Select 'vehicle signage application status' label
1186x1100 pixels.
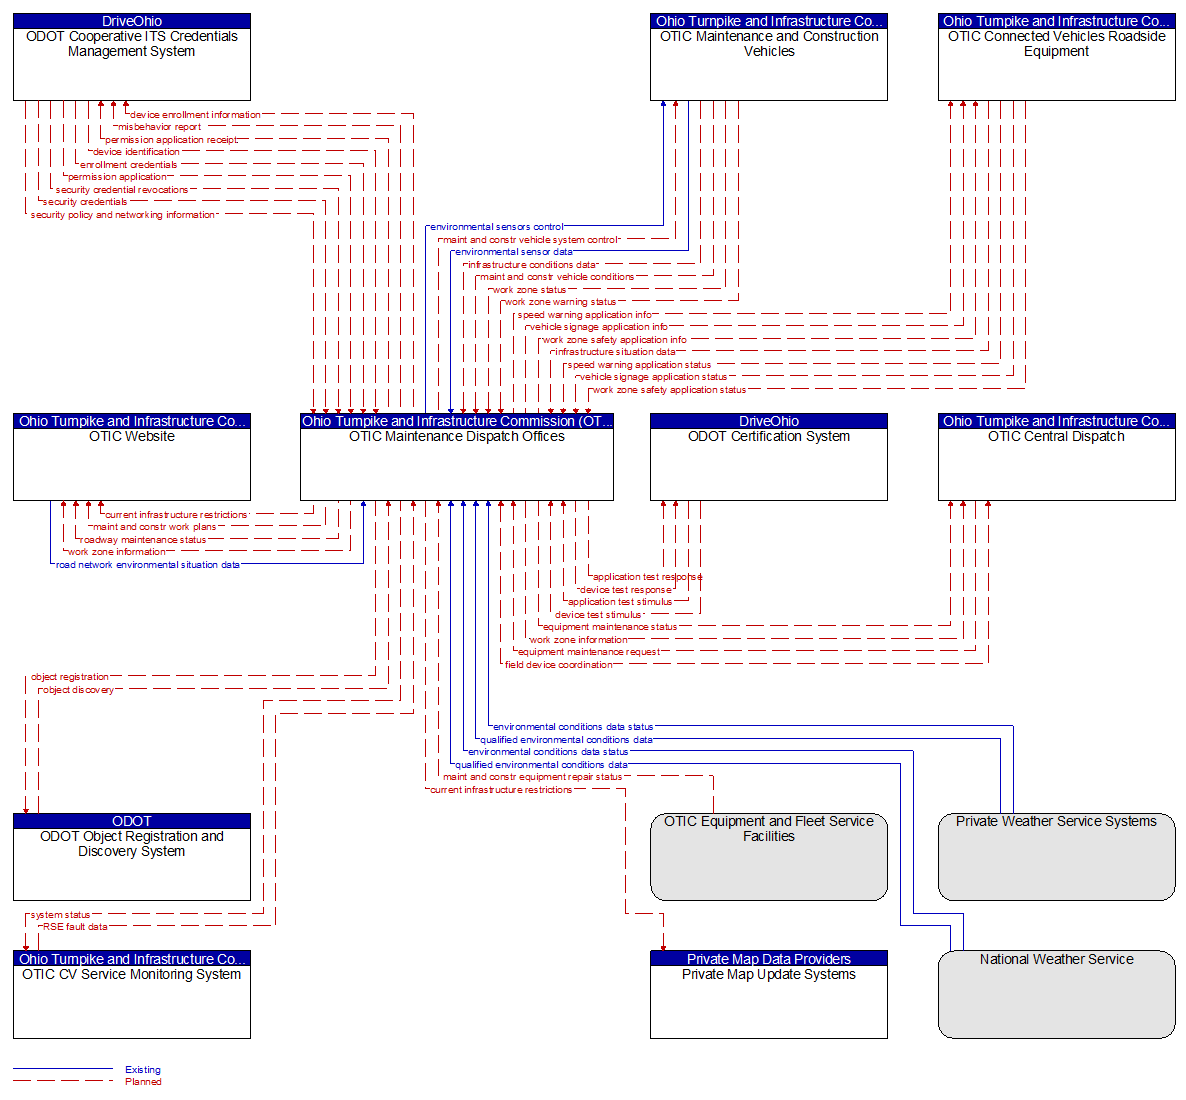654,377
